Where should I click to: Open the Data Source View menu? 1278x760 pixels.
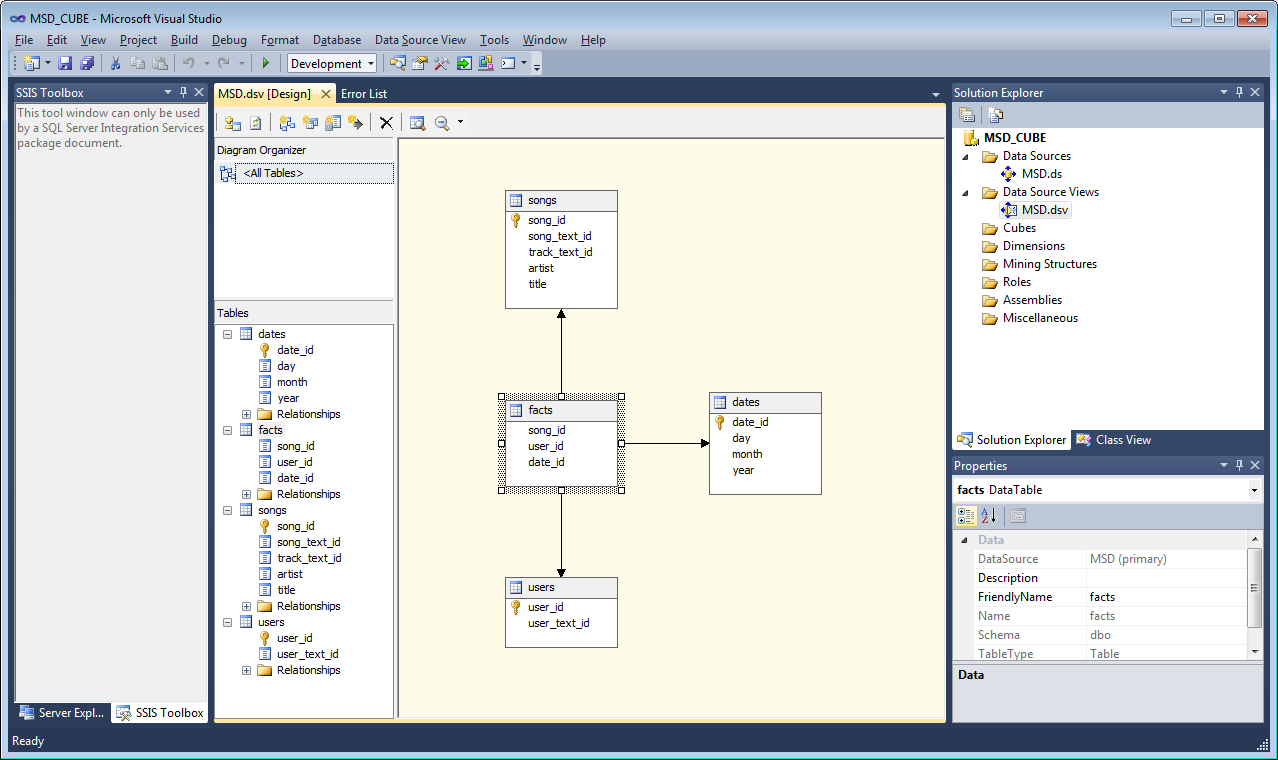coord(420,40)
